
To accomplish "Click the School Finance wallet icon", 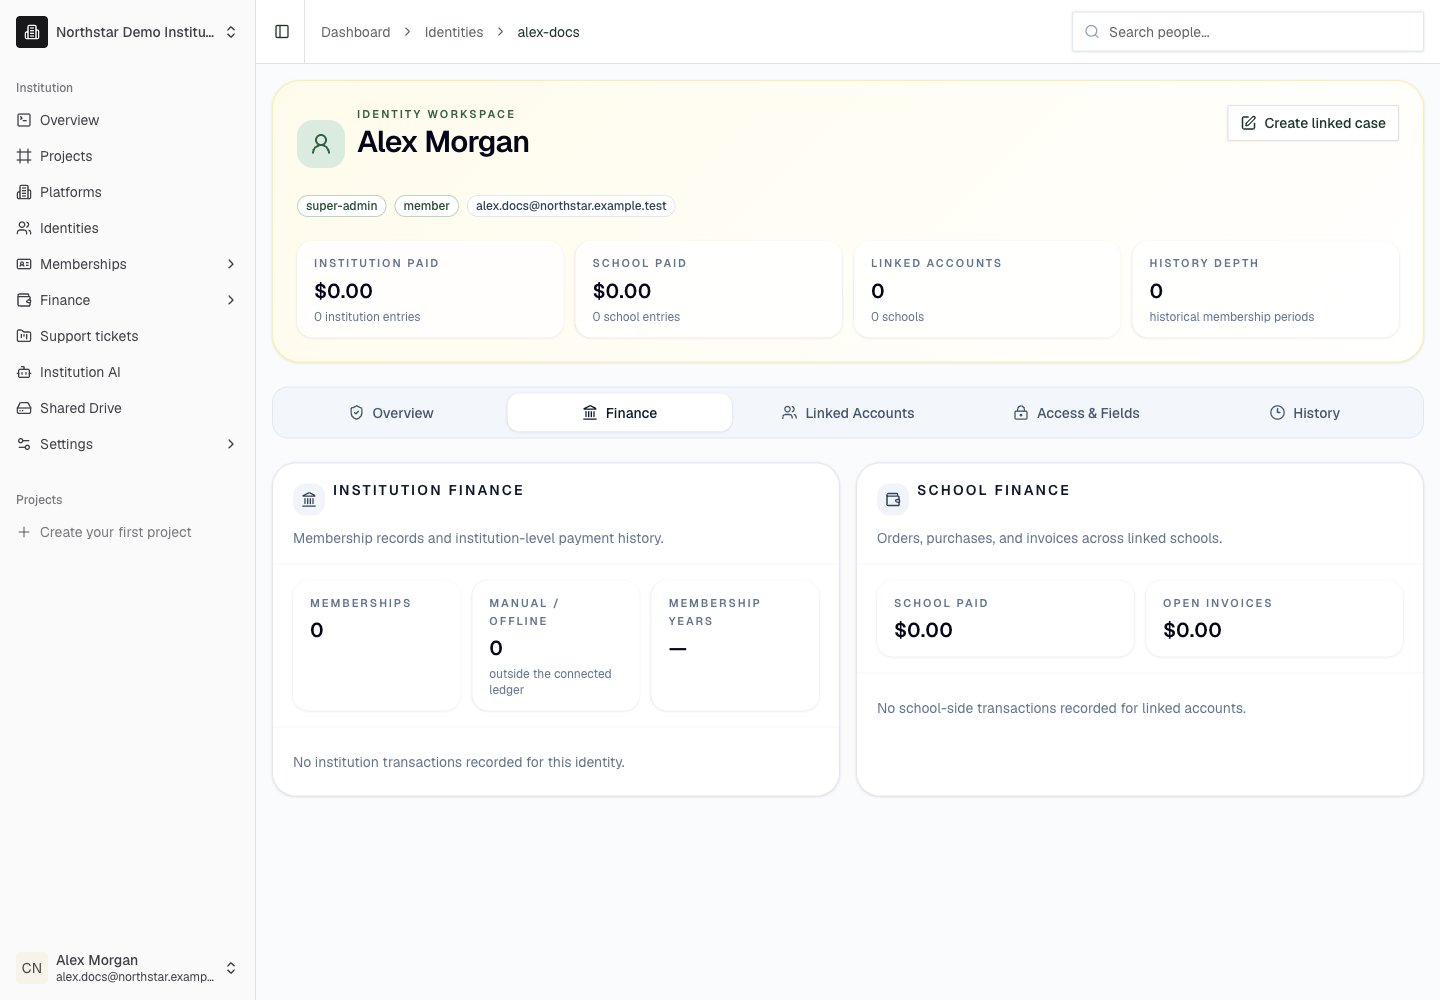I will pos(893,499).
